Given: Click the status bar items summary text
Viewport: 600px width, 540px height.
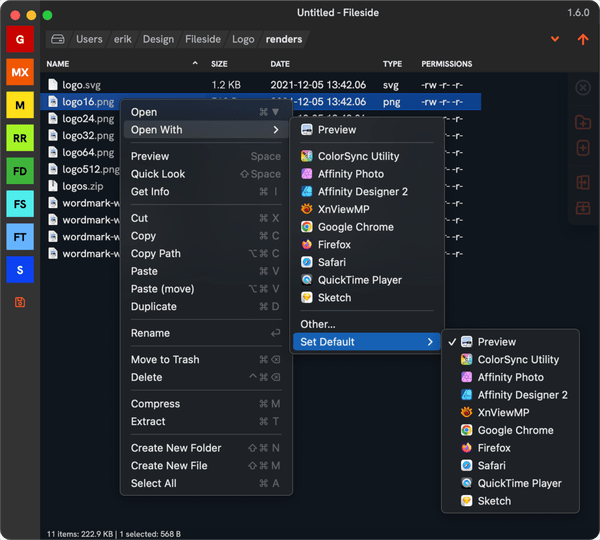Looking at the screenshot, I should tap(114, 534).
